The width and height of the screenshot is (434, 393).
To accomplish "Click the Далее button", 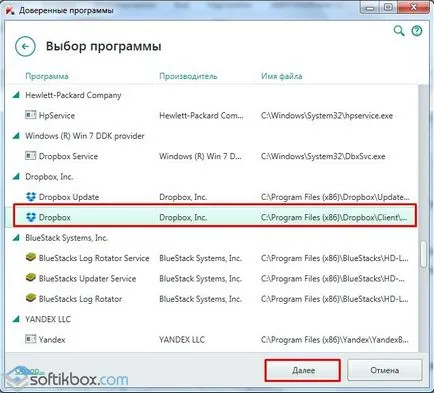I will point(303,370).
